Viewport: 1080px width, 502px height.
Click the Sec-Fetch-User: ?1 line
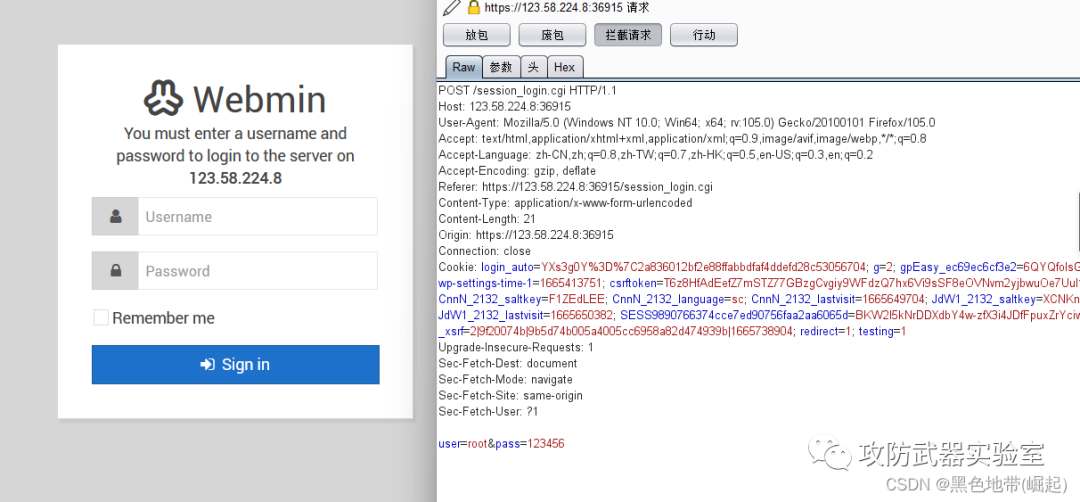(488, 411)
